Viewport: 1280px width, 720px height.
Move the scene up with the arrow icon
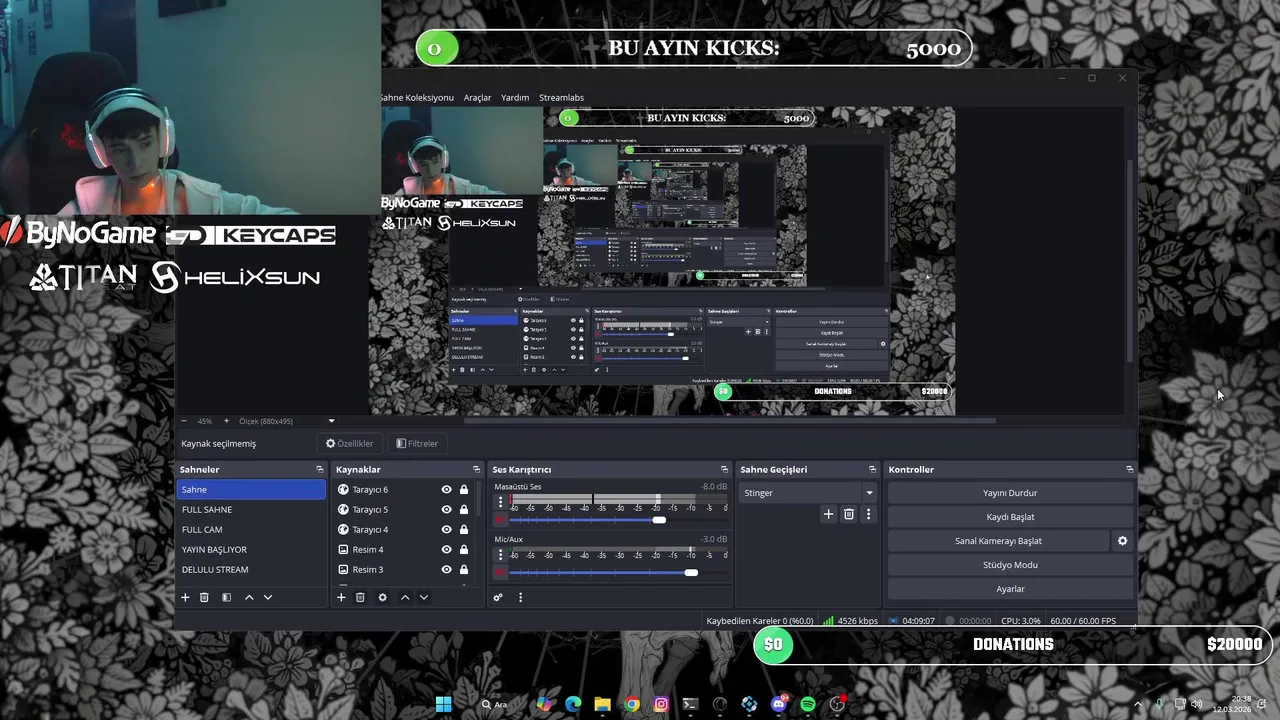(249, 597)
